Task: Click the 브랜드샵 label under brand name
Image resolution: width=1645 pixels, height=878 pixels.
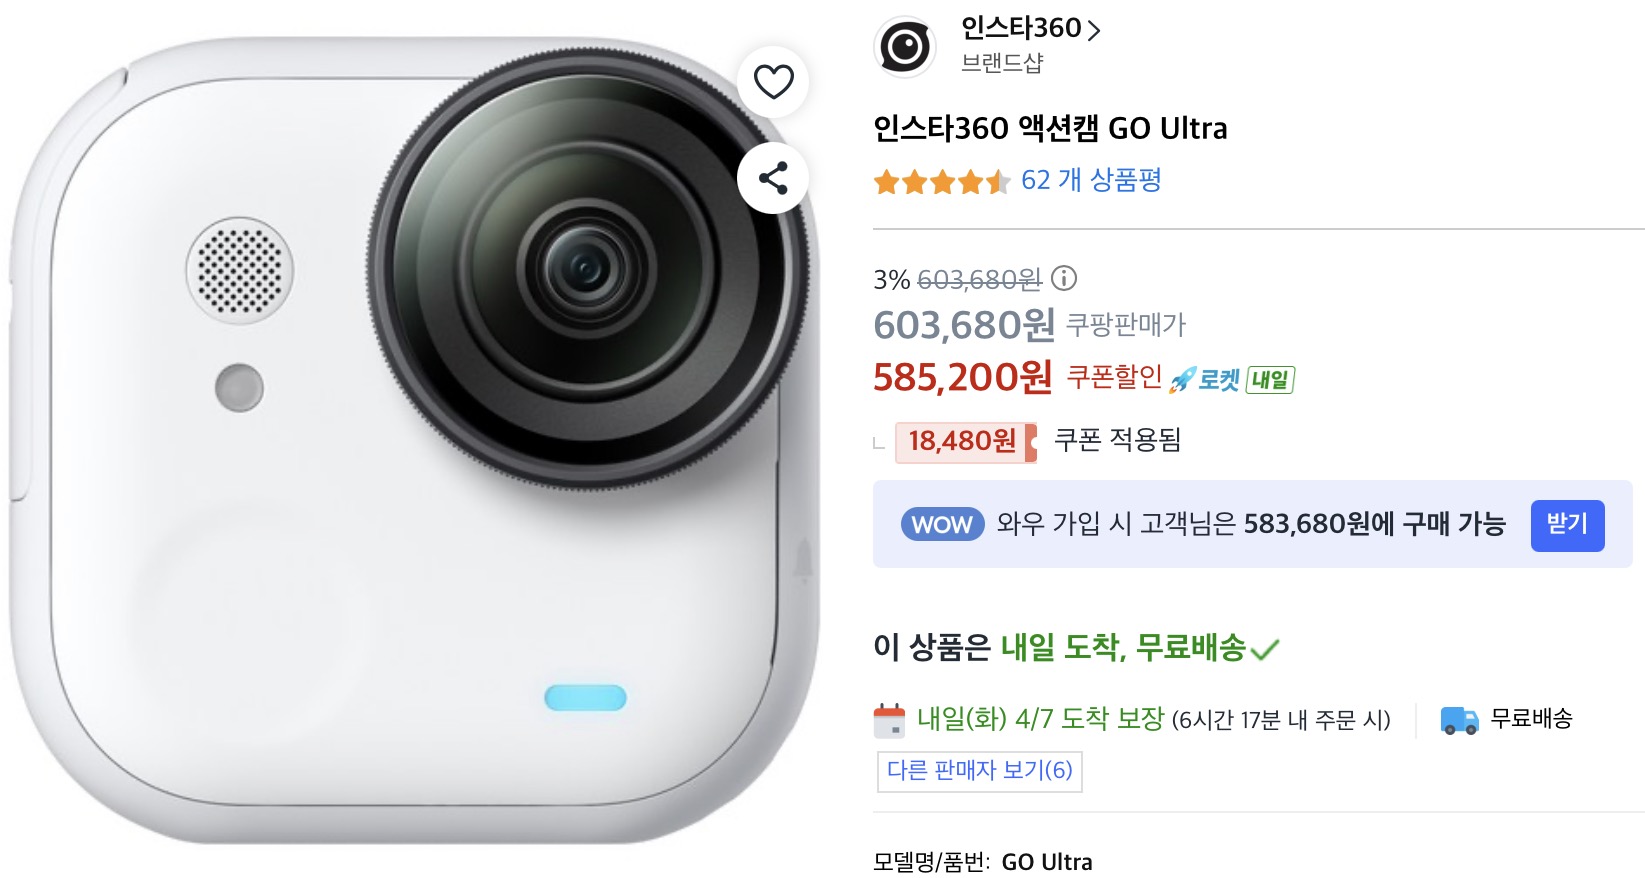Action: [1002, 63]
